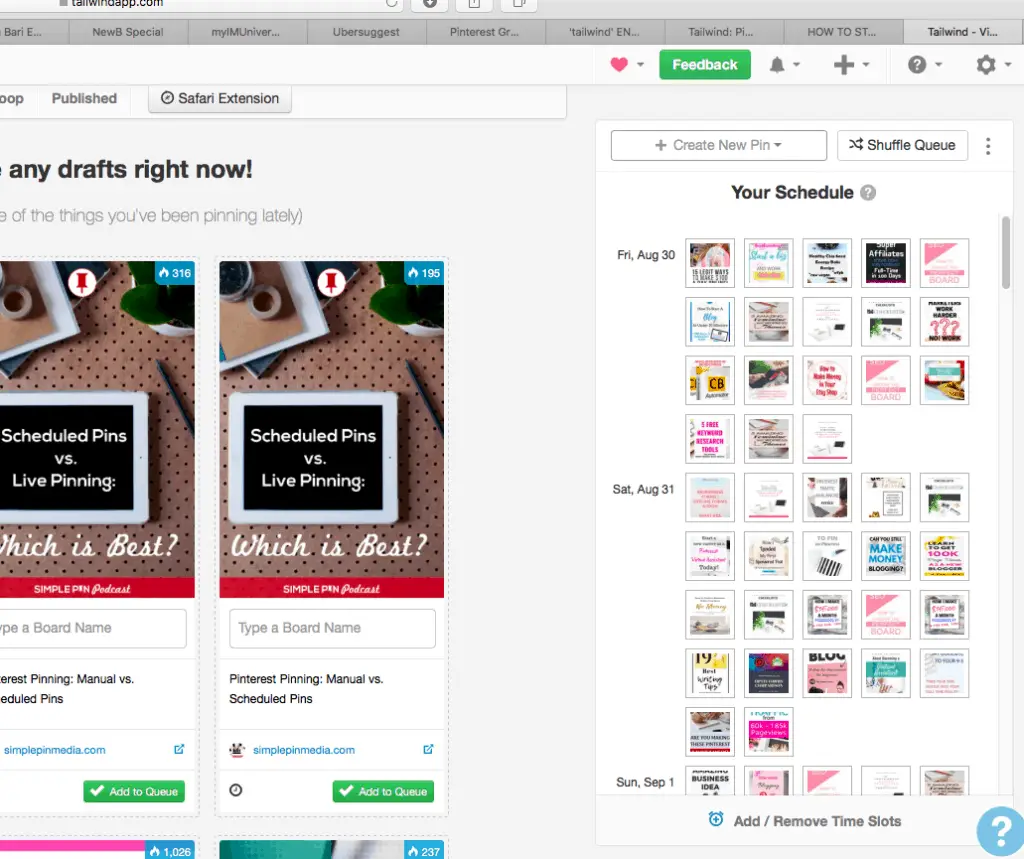Switch to the Pinterest Gr... browser tab
1024x859 pixels.
point(485,32)
